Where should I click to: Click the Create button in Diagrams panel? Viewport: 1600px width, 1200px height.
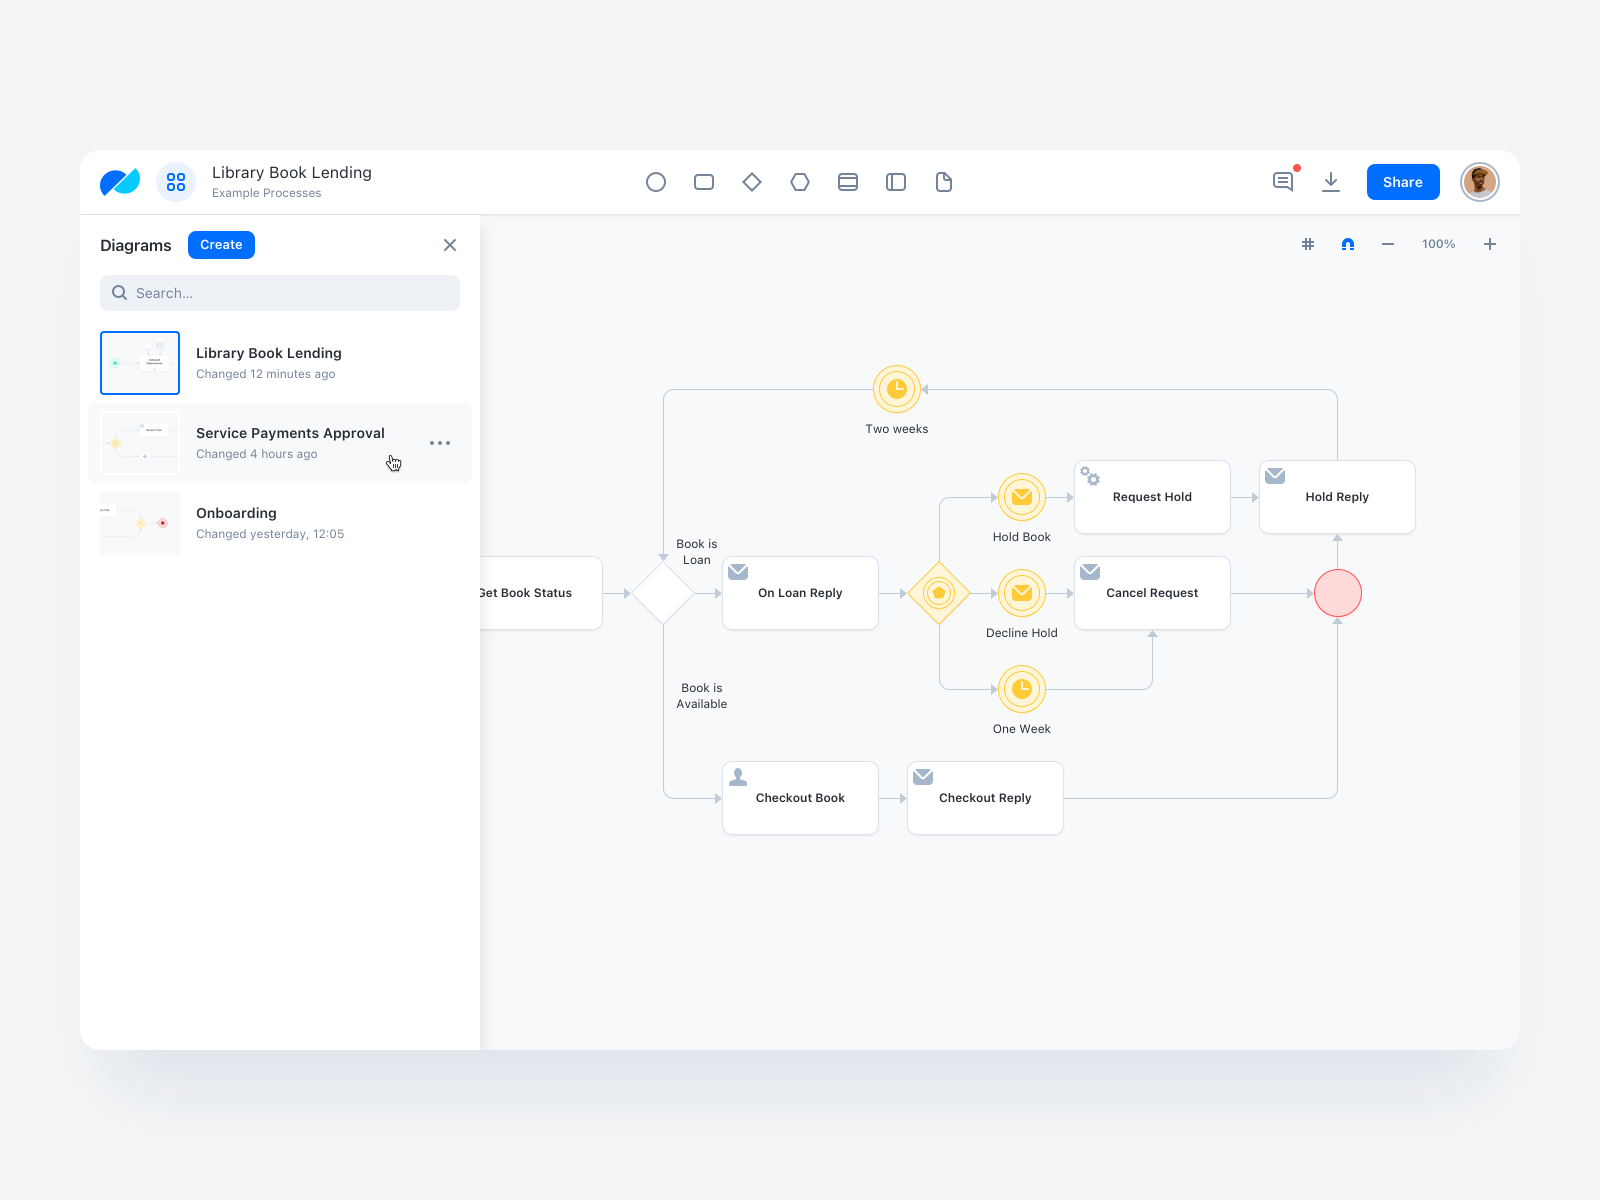pos(220,244)
